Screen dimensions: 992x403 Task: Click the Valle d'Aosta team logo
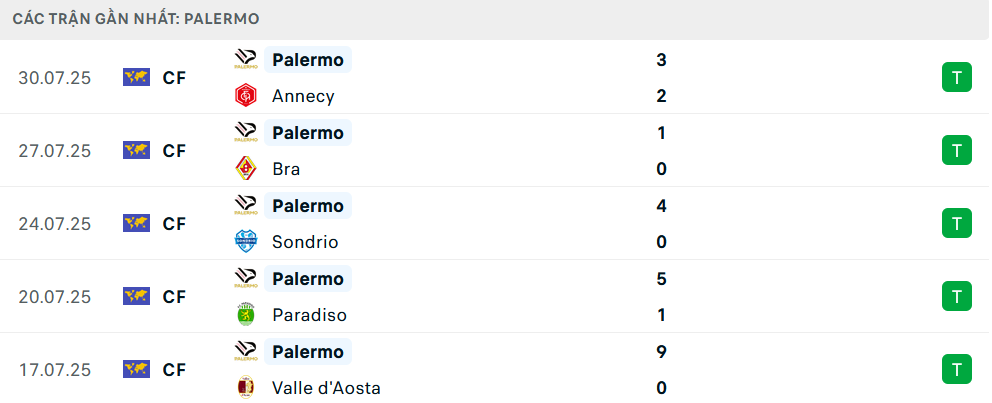245,388
